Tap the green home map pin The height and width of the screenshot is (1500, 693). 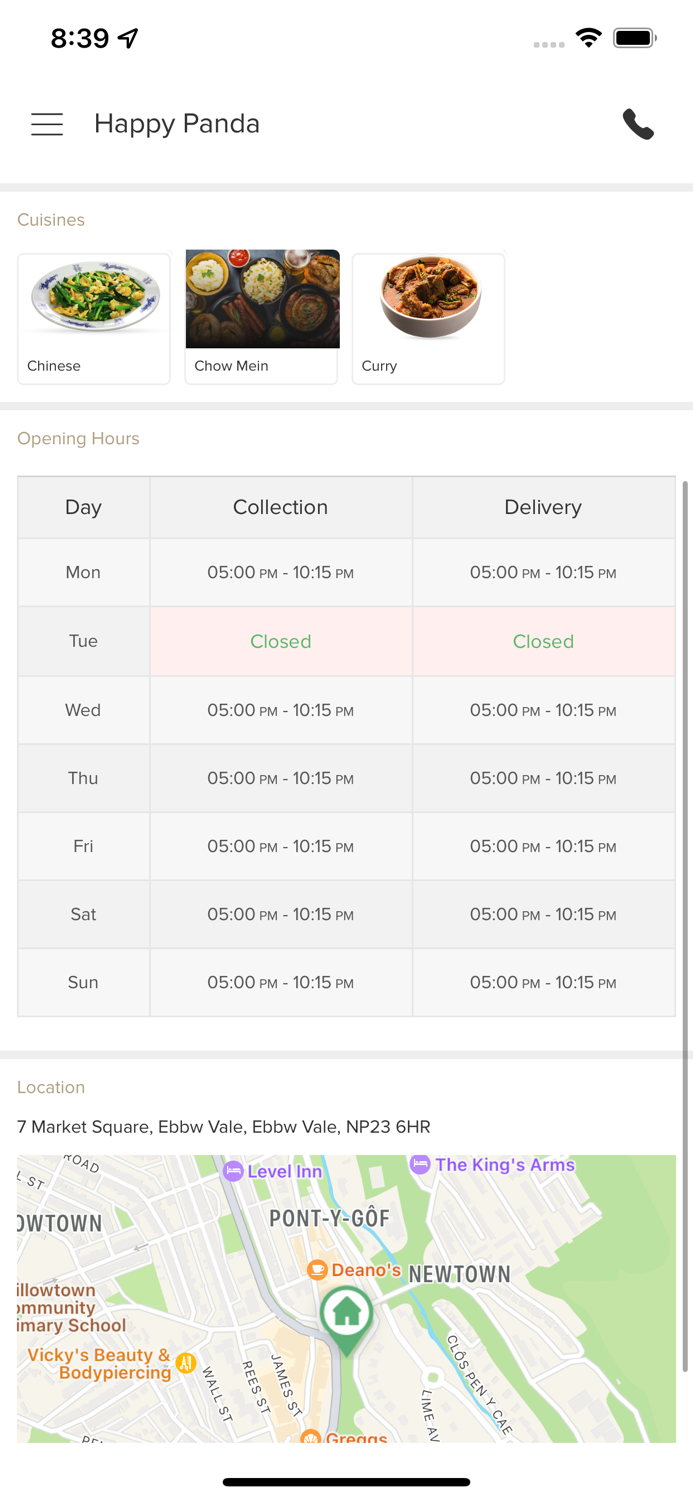346,1314
